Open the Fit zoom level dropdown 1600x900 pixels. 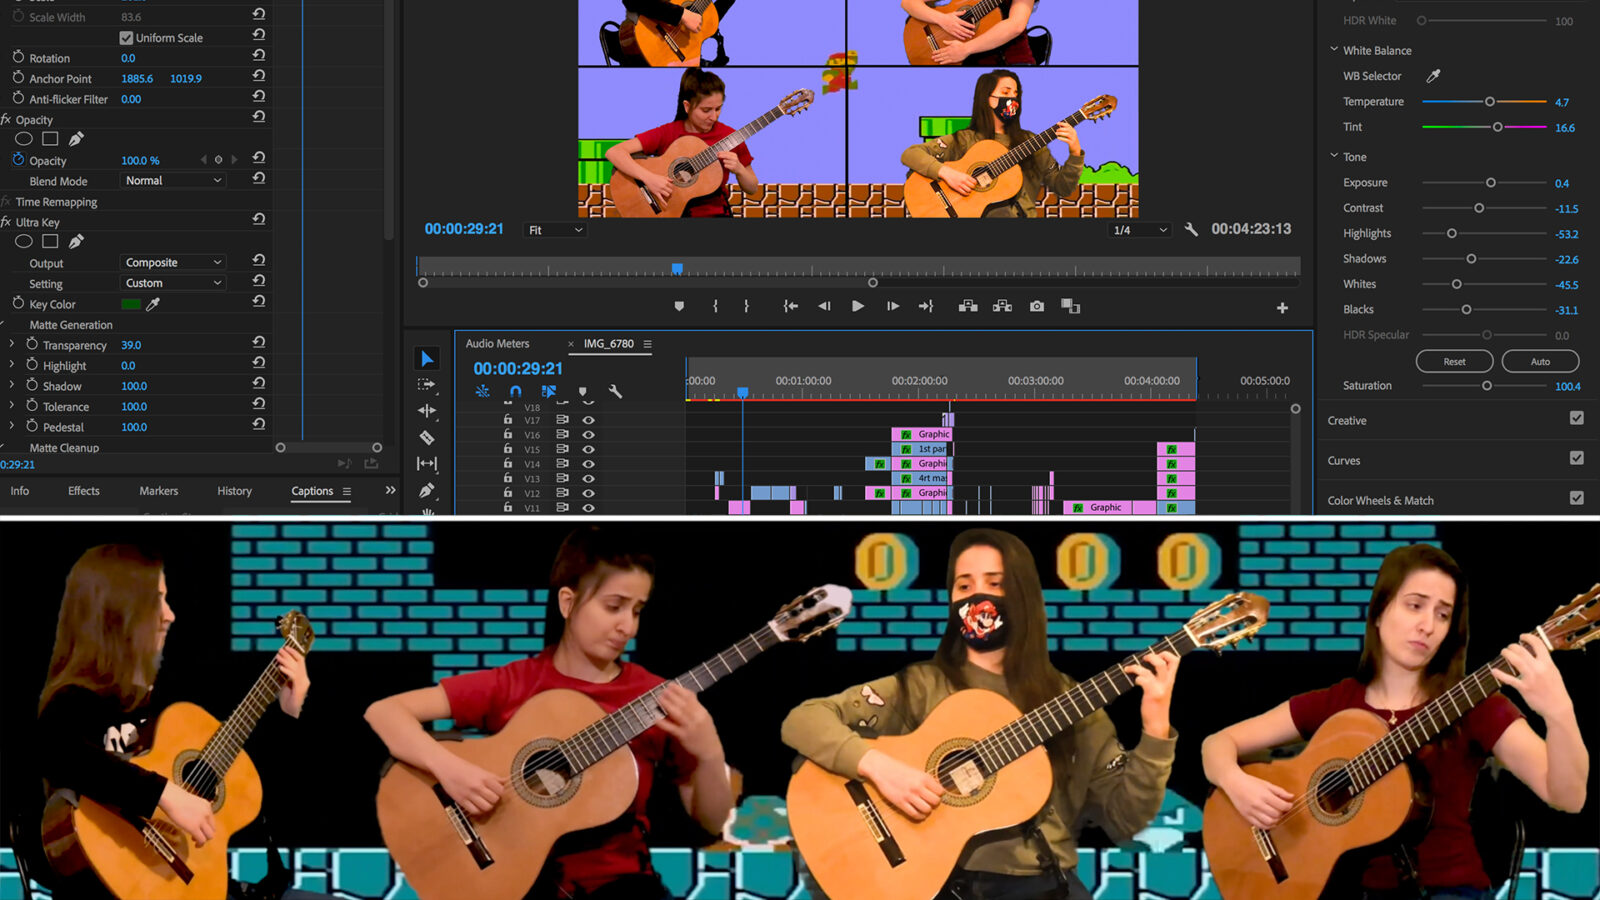pos(555,230)
